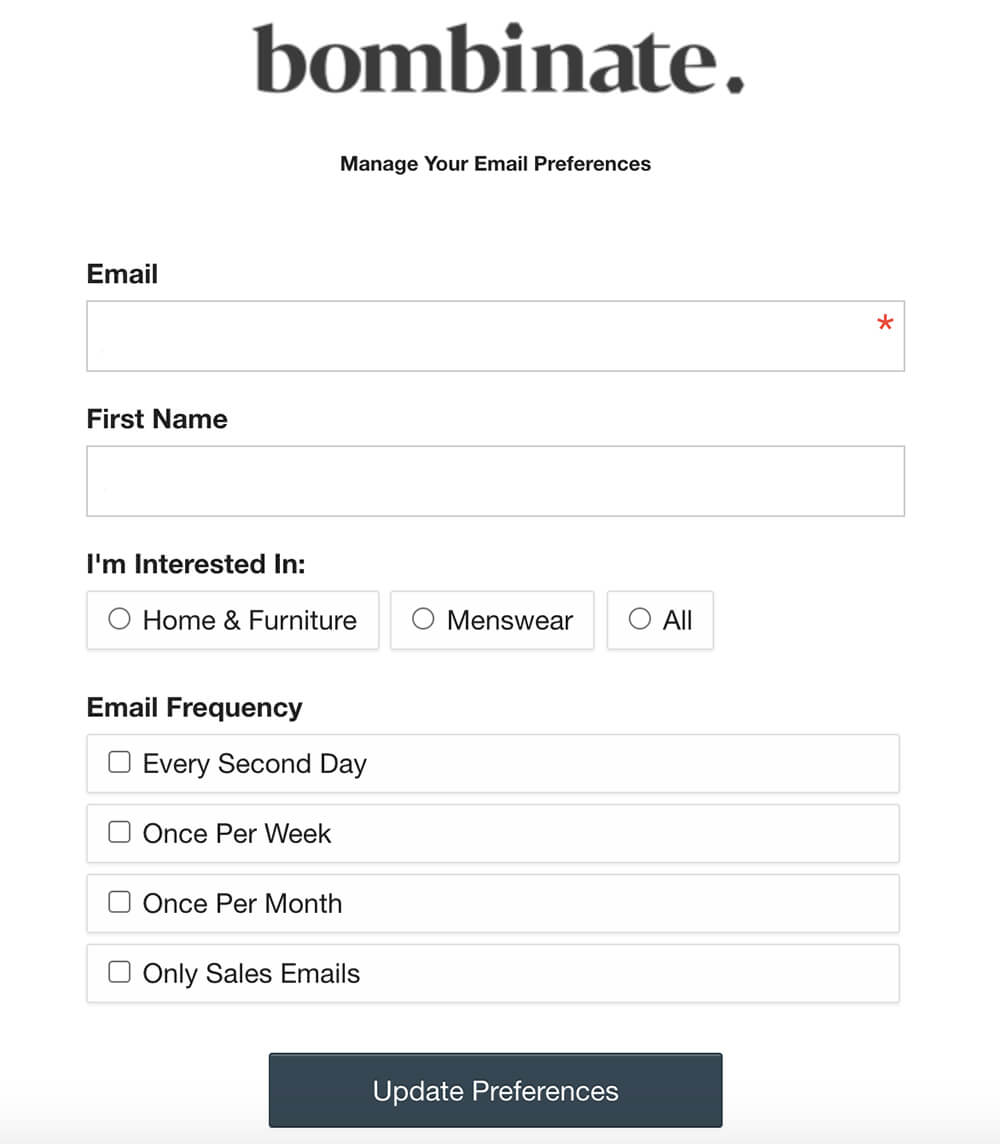Check the Once Per Month checkbox

point(120,903)
